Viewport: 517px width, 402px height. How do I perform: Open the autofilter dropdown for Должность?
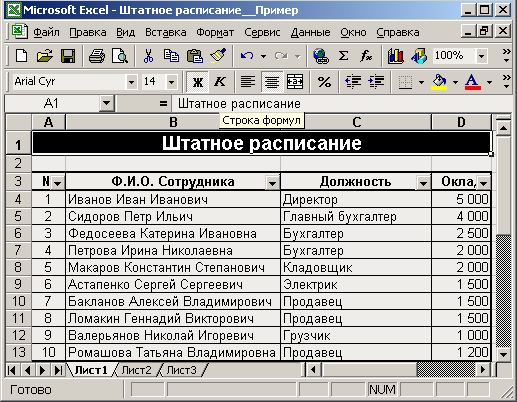pyautogui.click(x=423, y=183)
